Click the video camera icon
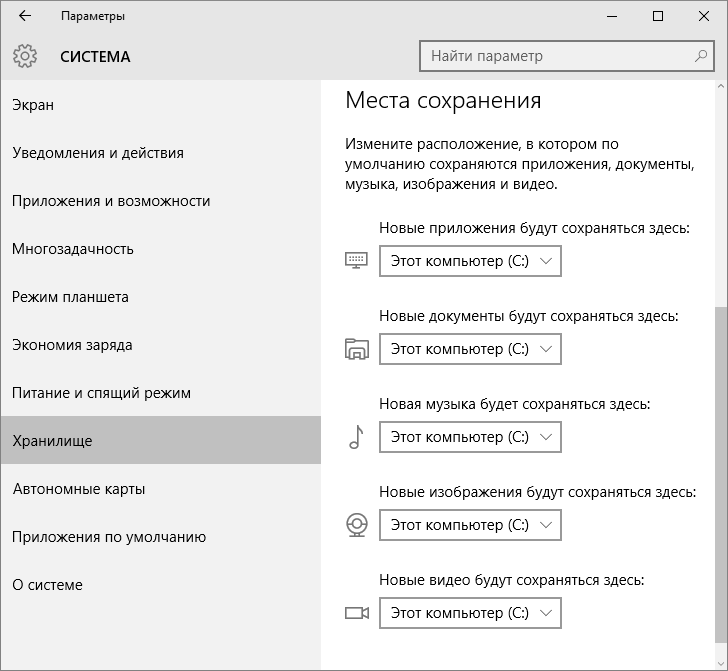This screenshot has height=671, width=728. point(356,613)
